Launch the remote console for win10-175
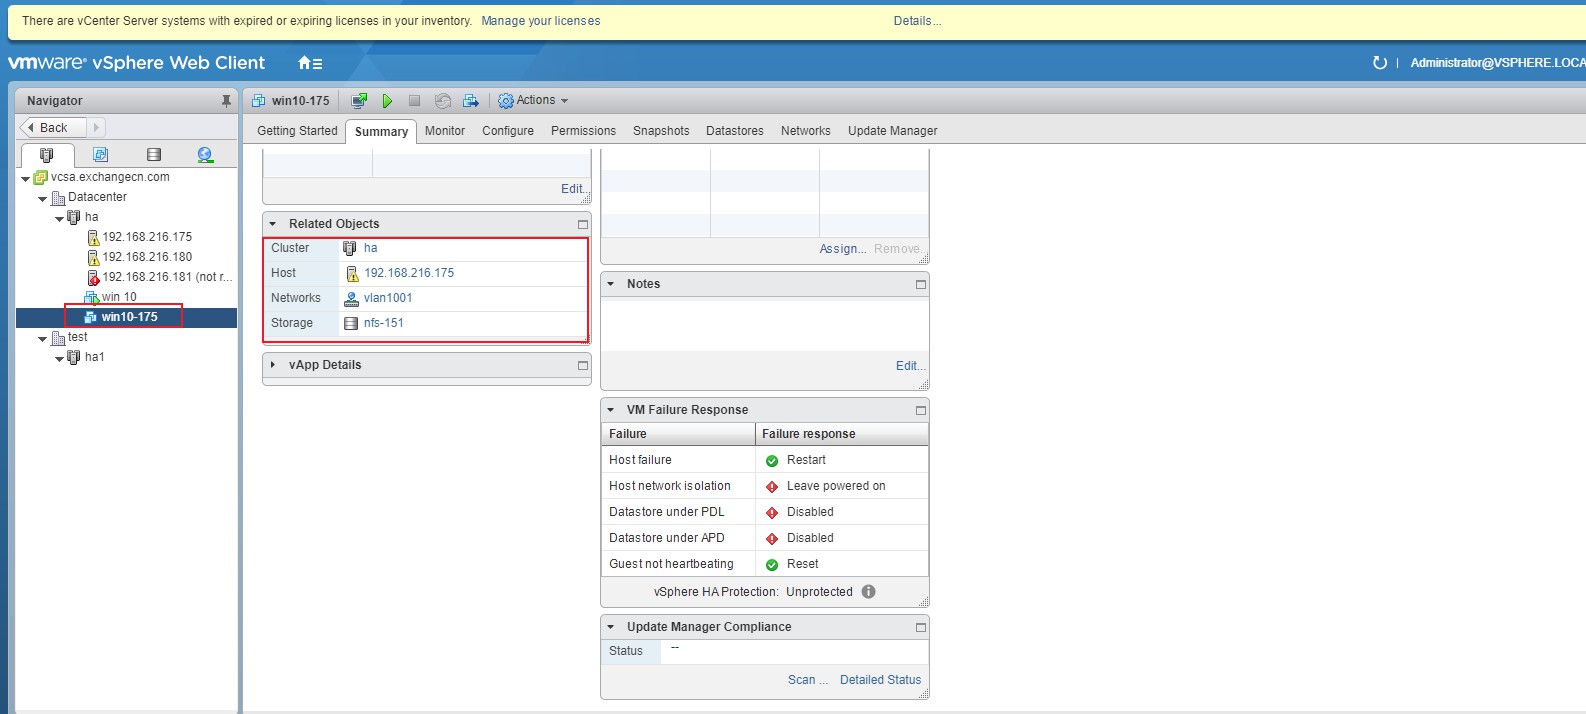The image size is (1586, 714). pos(359,101)
